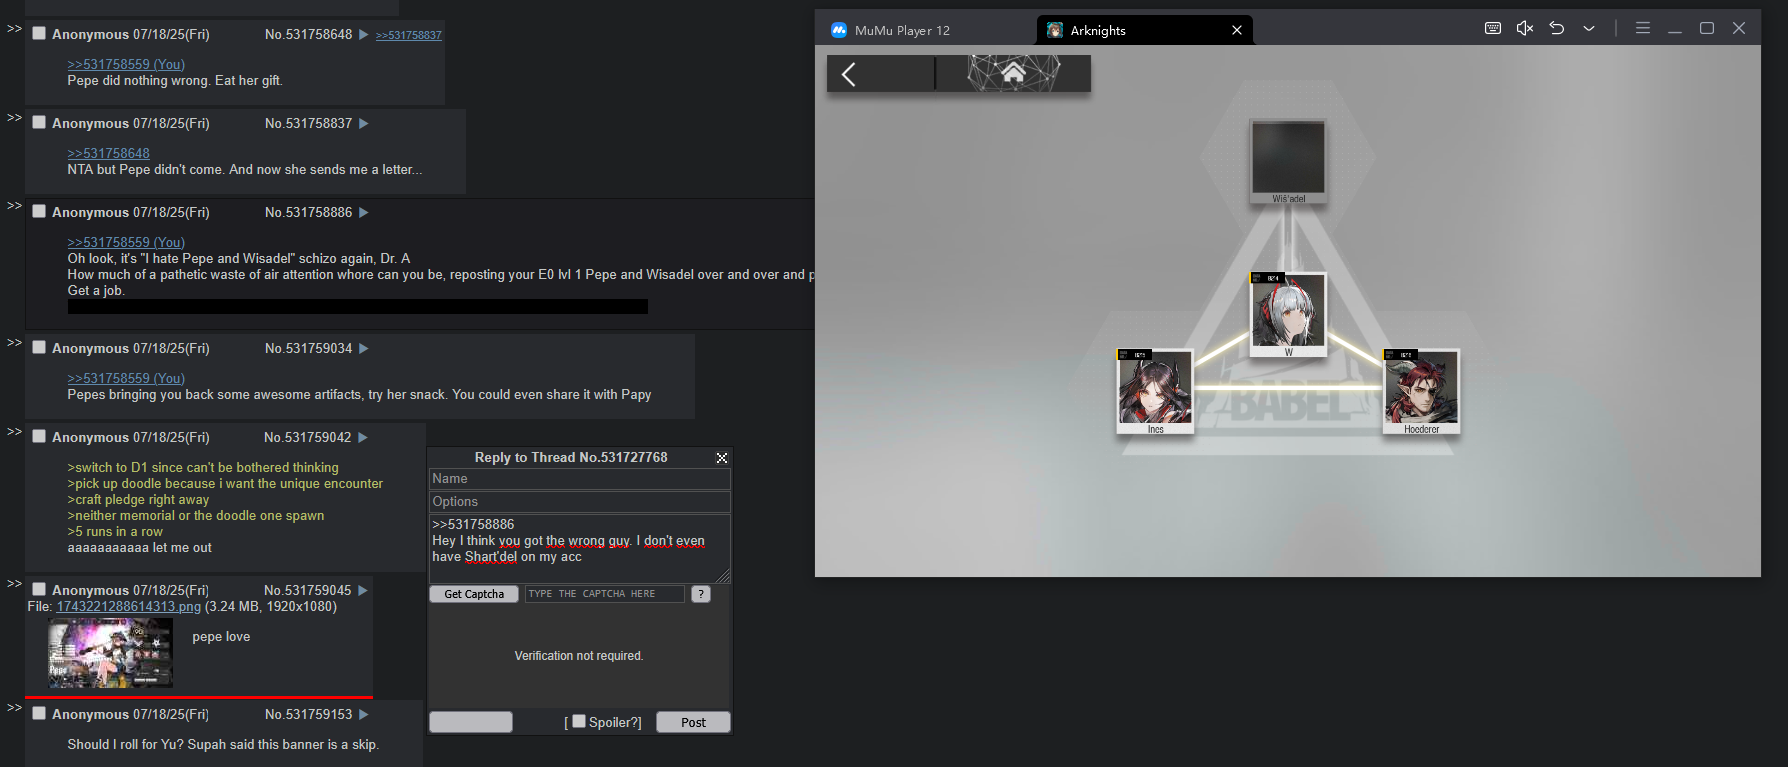Reveal the blacked-out spoiler text bar
Screen dimensions: 1788x767
tap(357, 307)
